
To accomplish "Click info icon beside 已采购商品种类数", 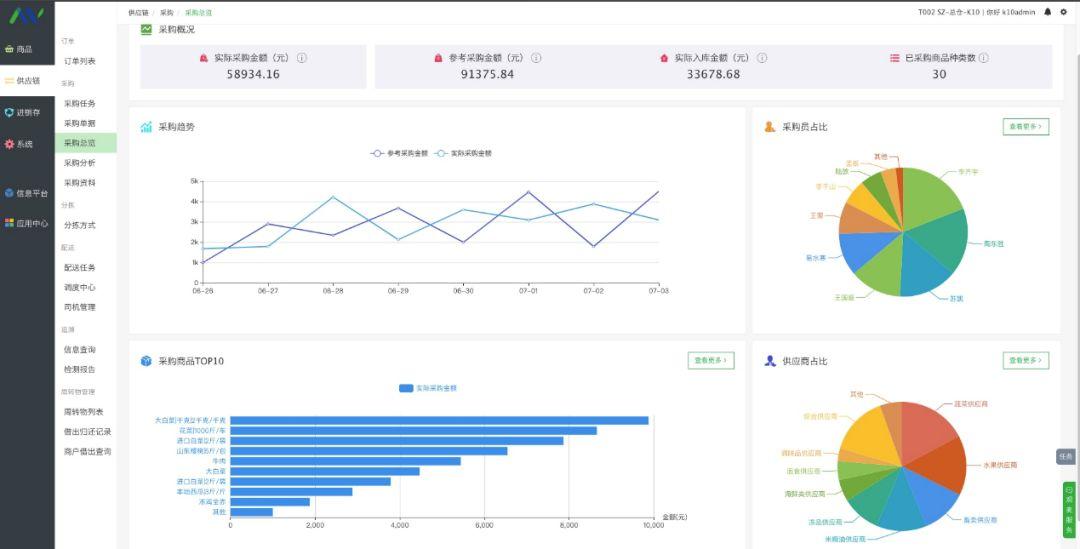I will (984, 58).
